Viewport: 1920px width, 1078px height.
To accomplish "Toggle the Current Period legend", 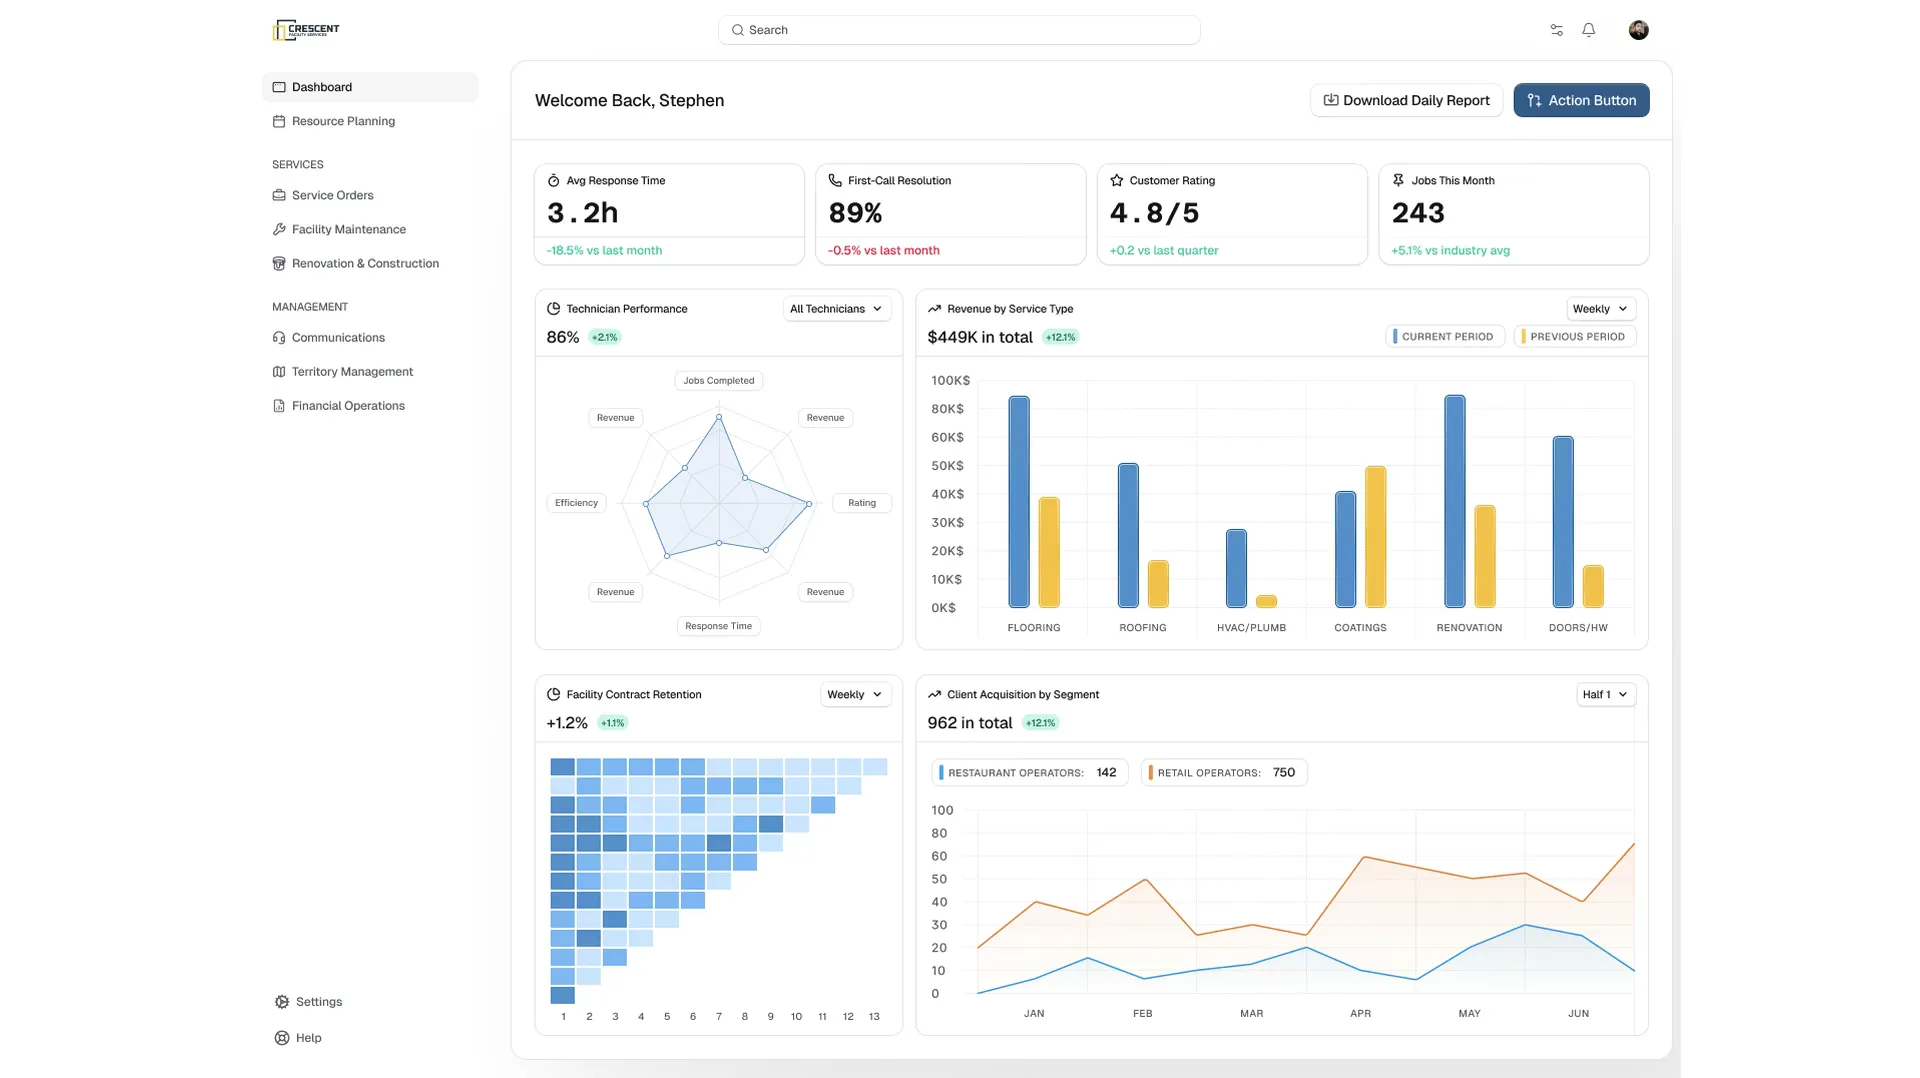I will [1444, 337].
